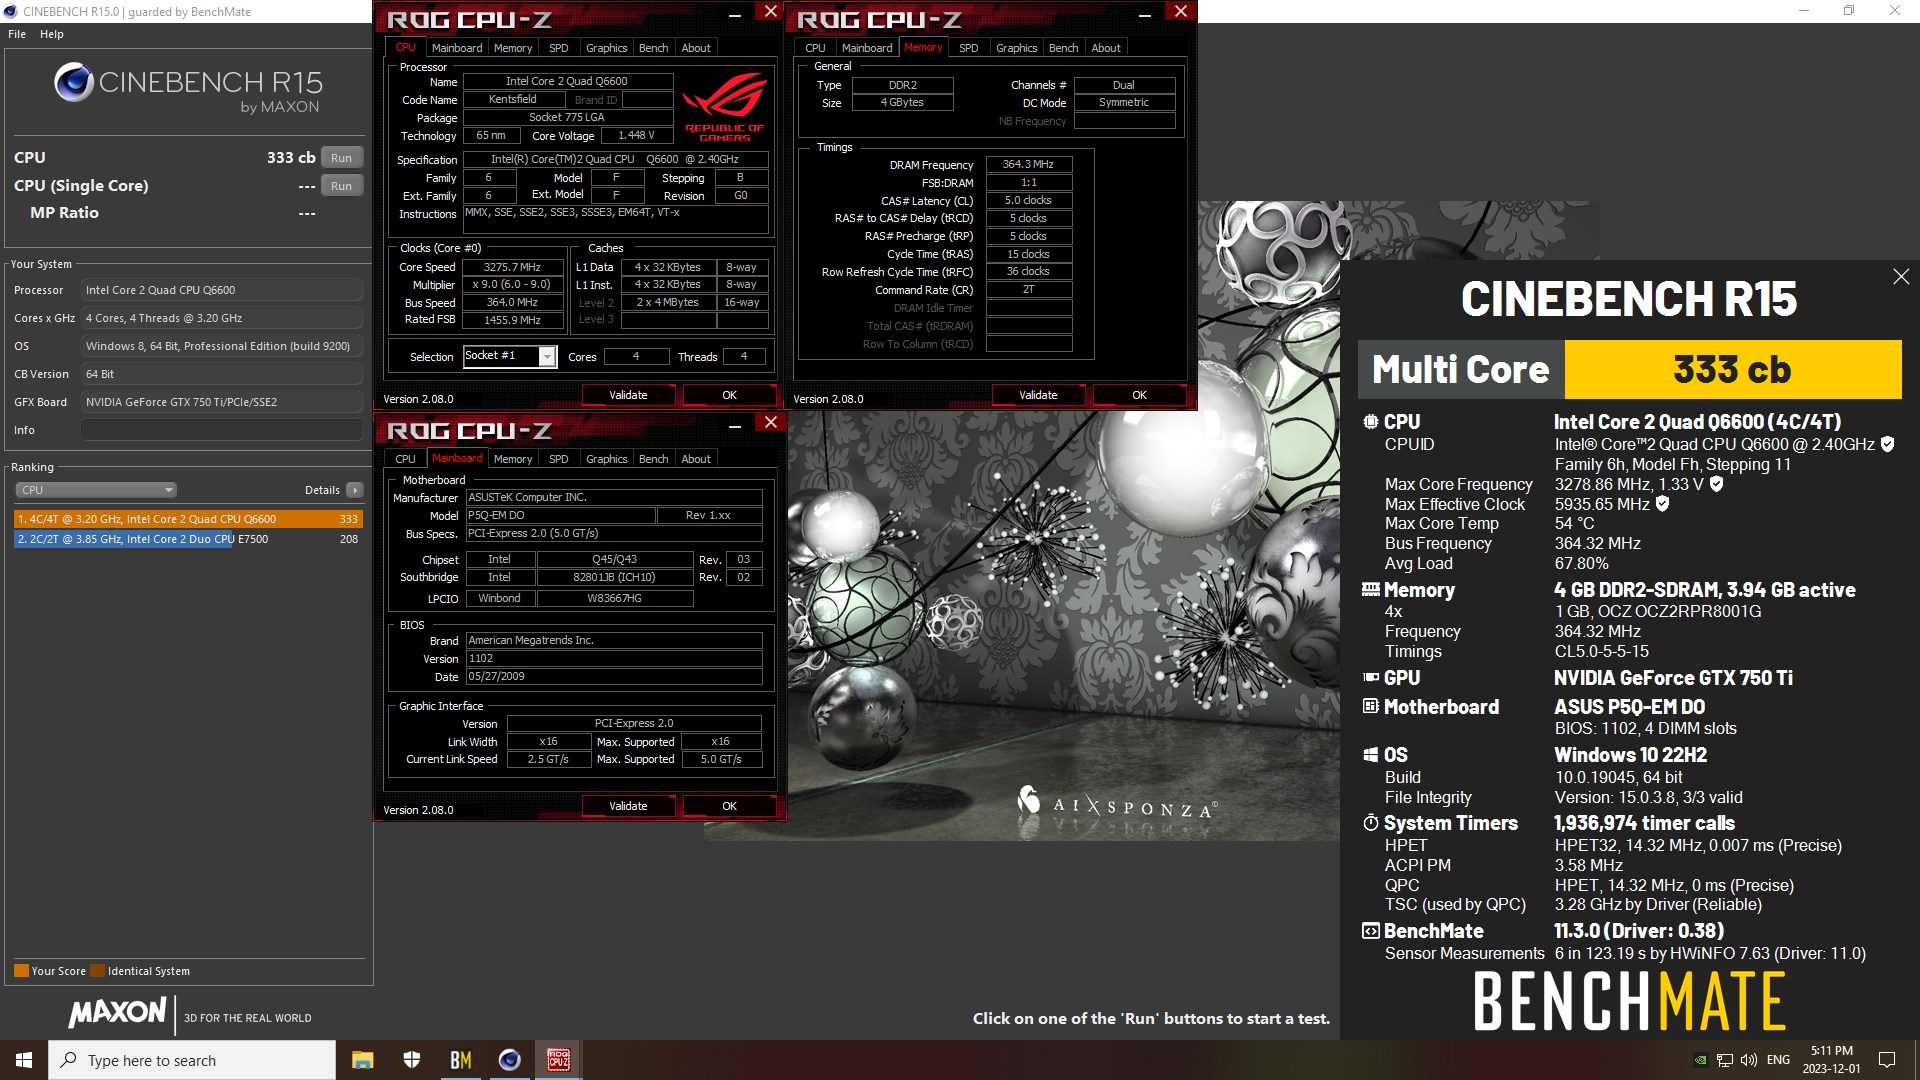
Task: Switch to Cinebench taskbar icon
Action: [x=509, y=1060]
